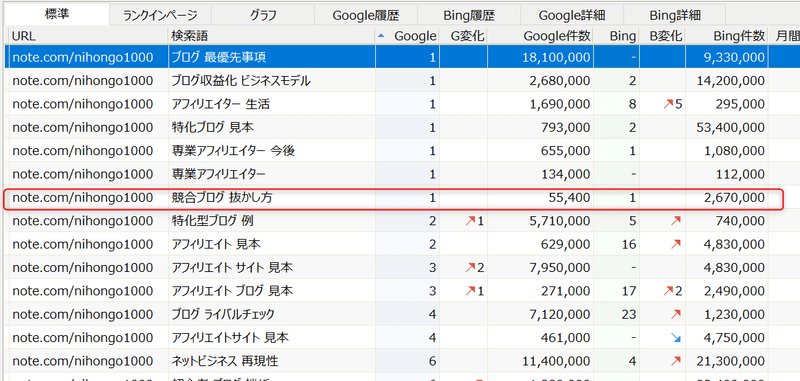Click Google件数 value 18,100,000
The width and height of the screenshot is (800, 381).
point(557,58)
